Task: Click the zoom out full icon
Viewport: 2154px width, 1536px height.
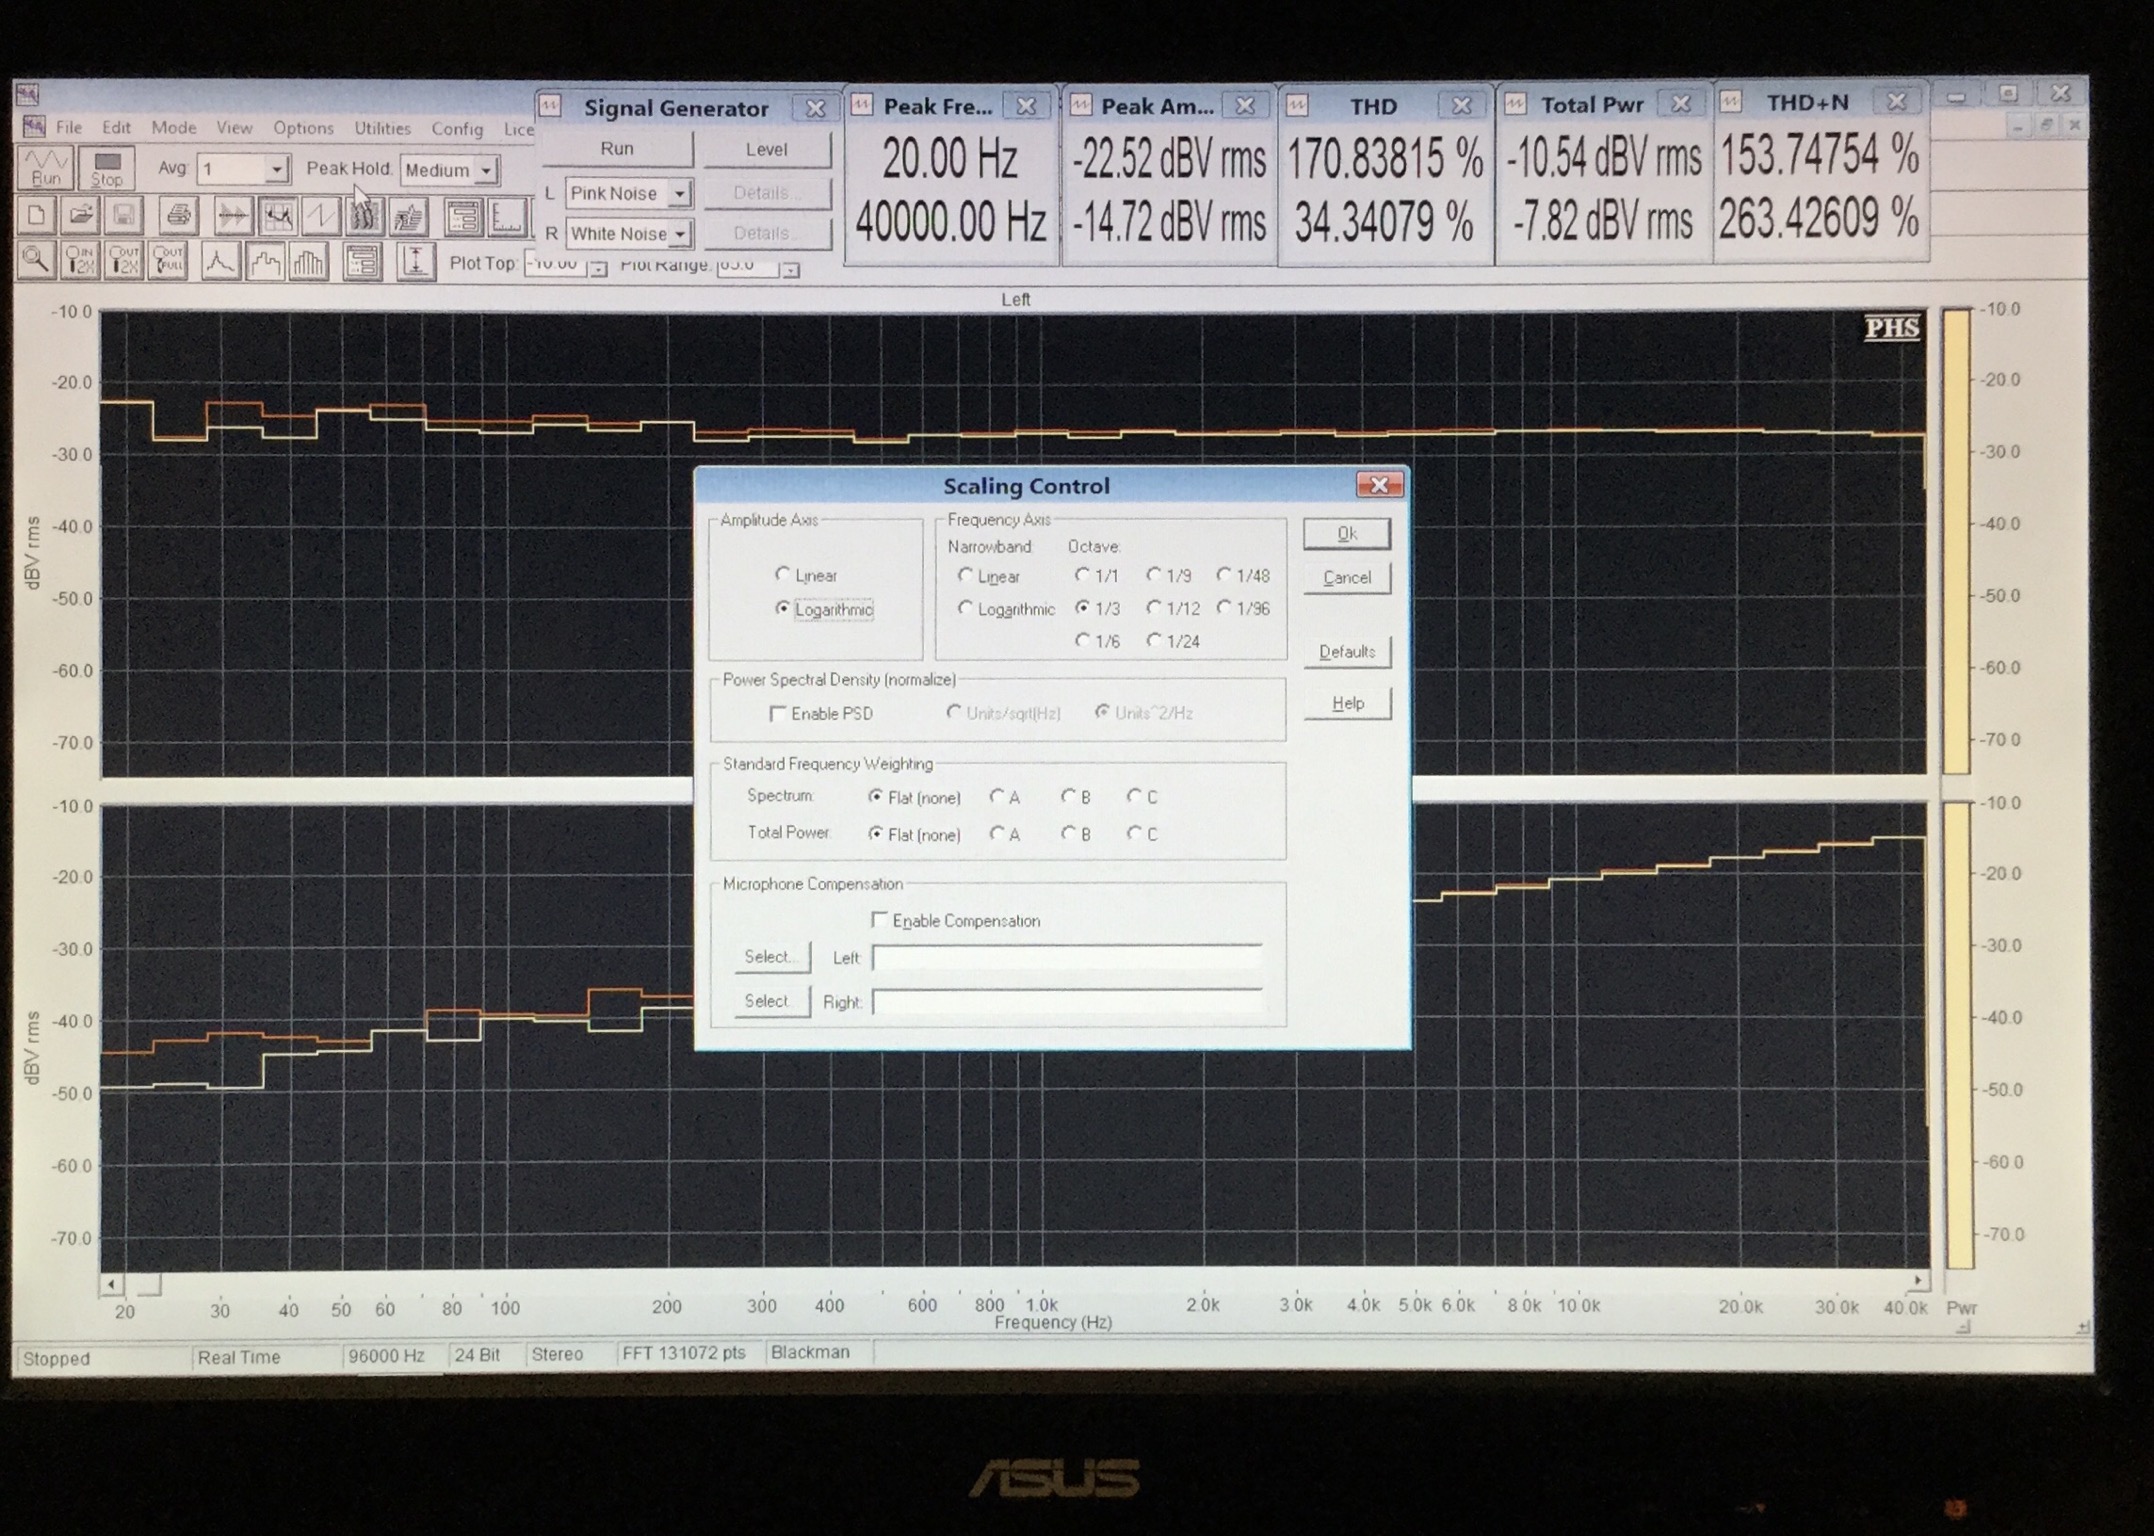Action: (167, 262)
